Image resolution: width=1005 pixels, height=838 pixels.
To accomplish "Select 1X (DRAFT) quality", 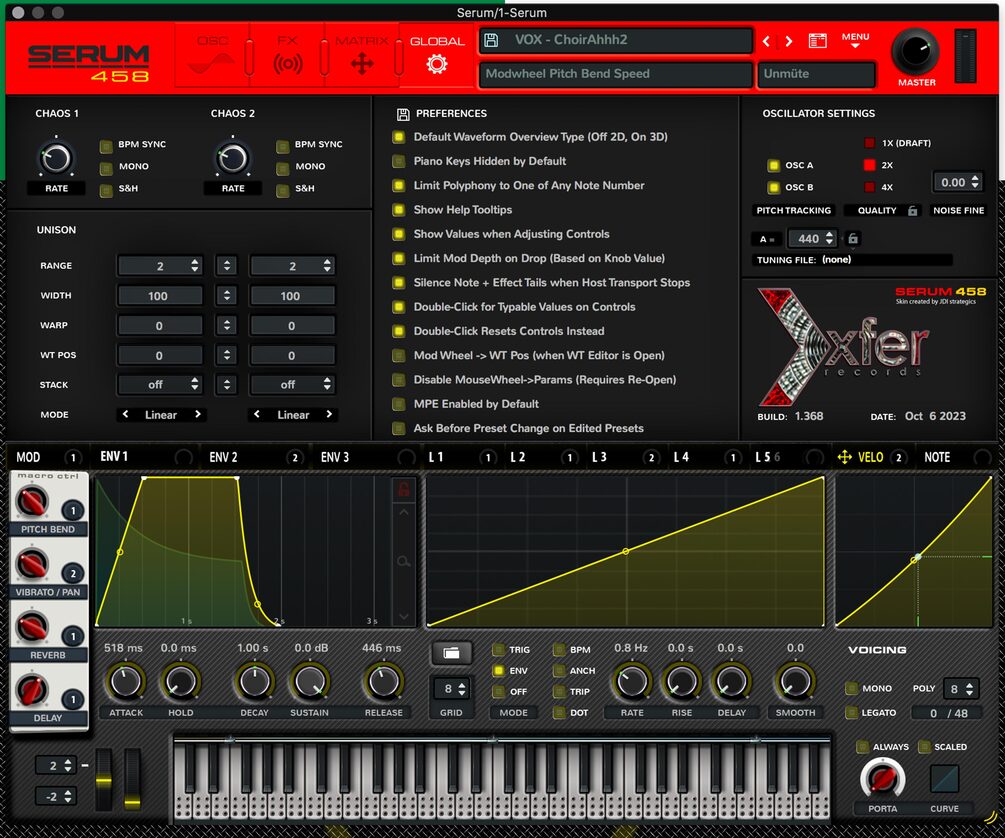I will coord(870,143).
